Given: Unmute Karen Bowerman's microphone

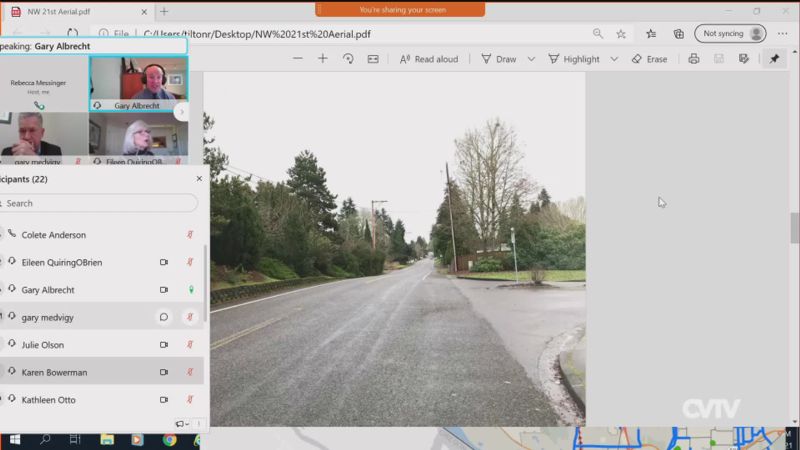Looking at the screenshot, I should (x=190, y=372).
